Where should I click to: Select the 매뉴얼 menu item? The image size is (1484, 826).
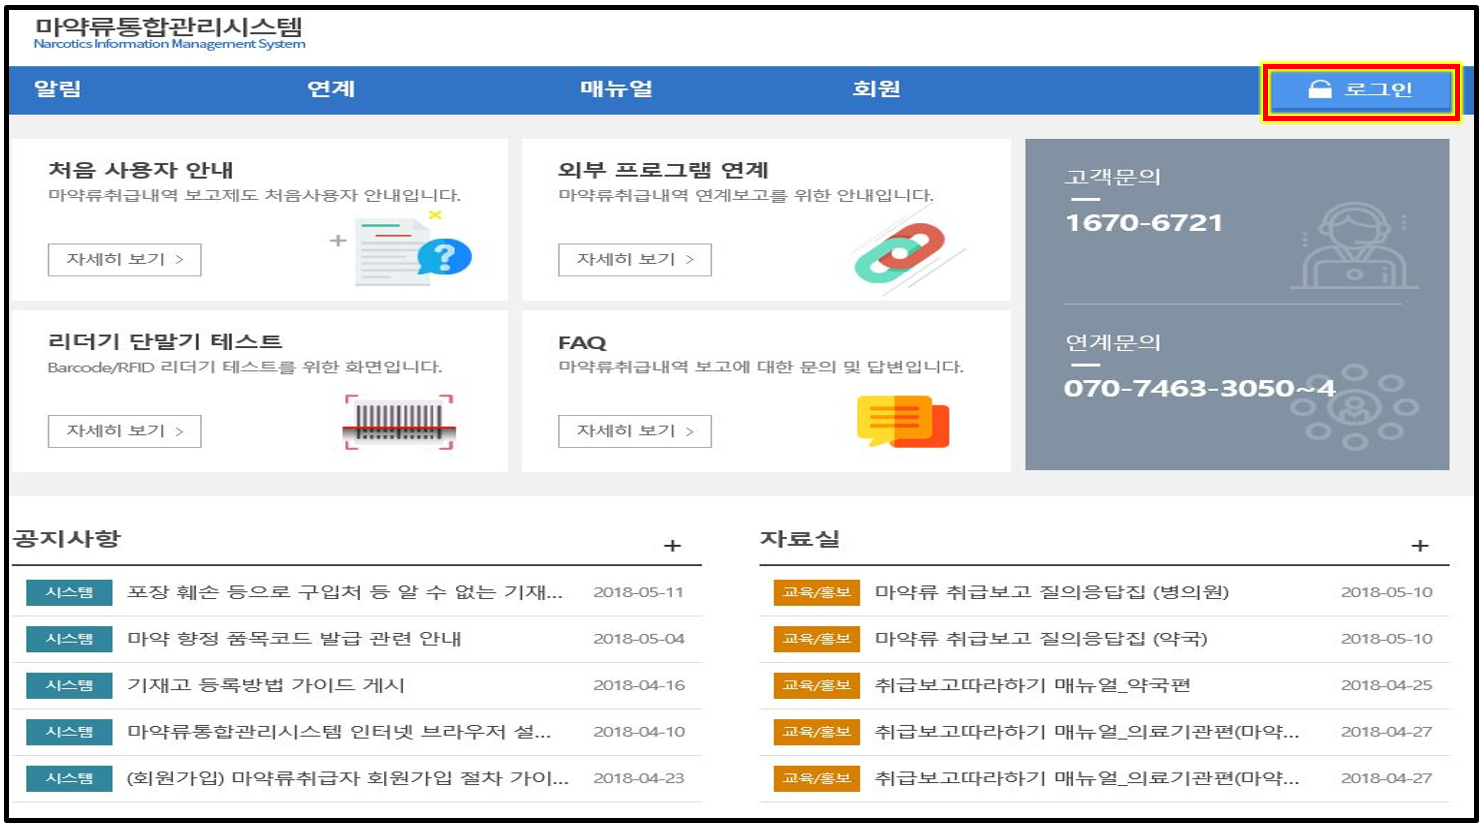click(616, 89)
